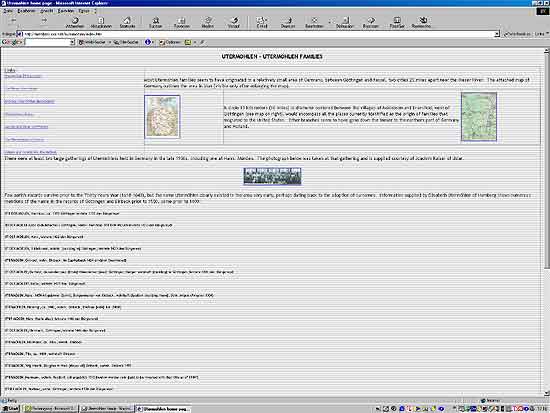Click the Bearbeiten toolbar button
This screenshot has width=550, height=413.
point(314,22)
